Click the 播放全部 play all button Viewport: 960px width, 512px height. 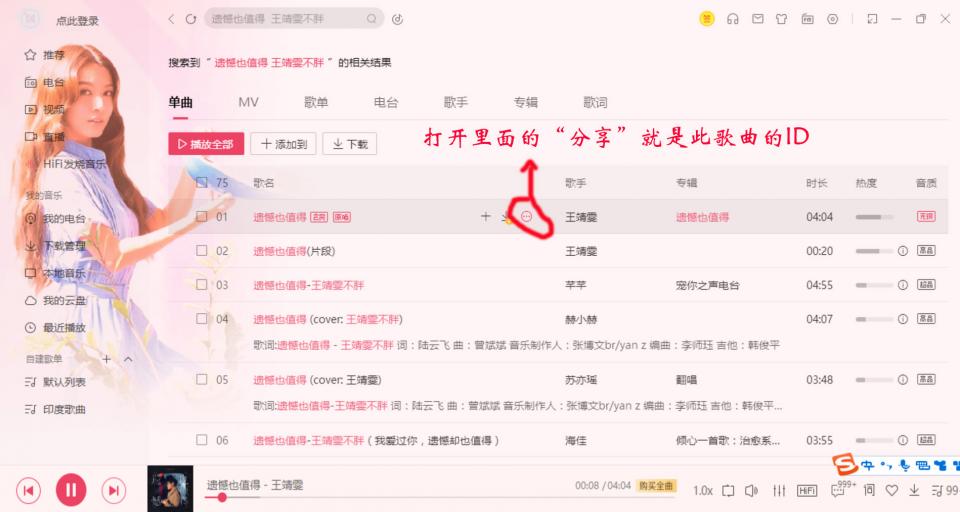206,144
